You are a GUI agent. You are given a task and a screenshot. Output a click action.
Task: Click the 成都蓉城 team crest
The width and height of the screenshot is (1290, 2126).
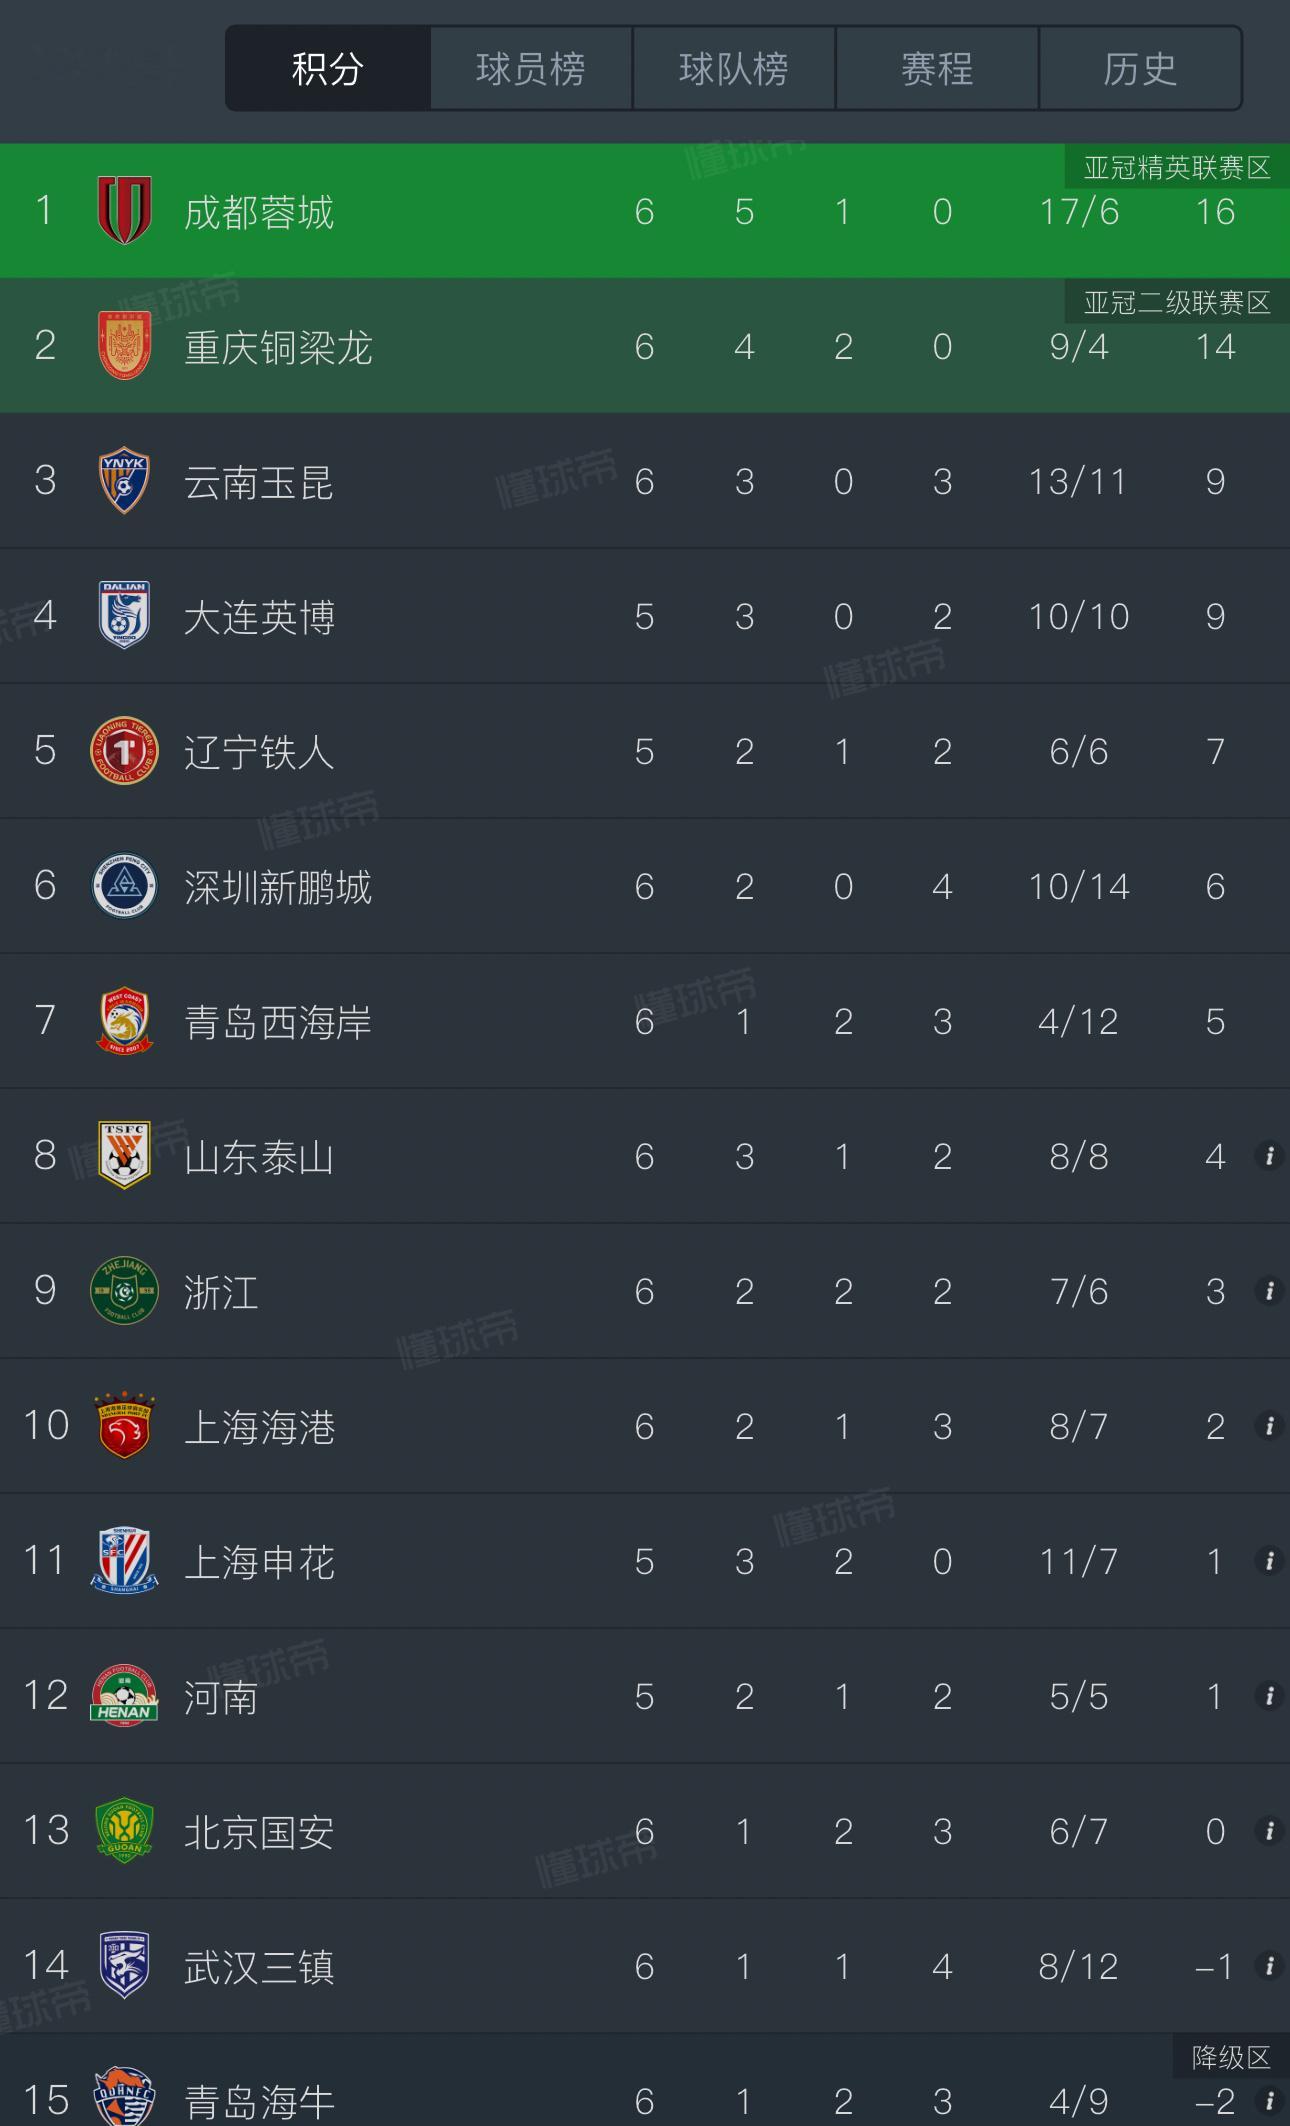(124, 210)
